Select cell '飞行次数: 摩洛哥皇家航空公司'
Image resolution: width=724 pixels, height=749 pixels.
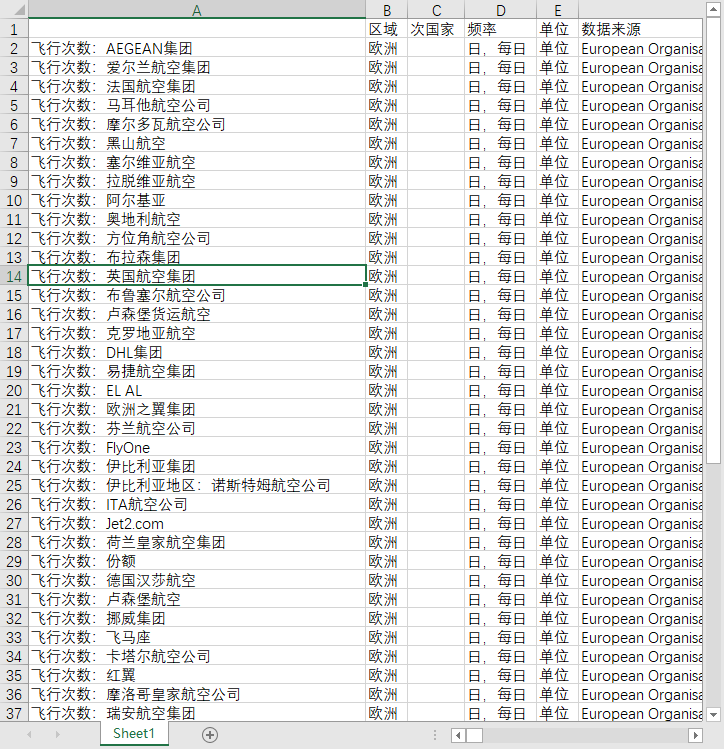[197, 695]
